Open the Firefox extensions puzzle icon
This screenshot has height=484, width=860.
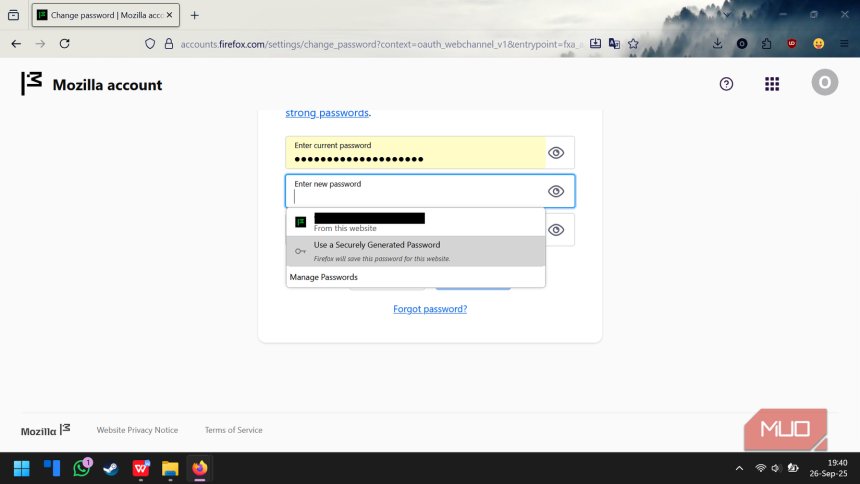click(x=766, y=44)
